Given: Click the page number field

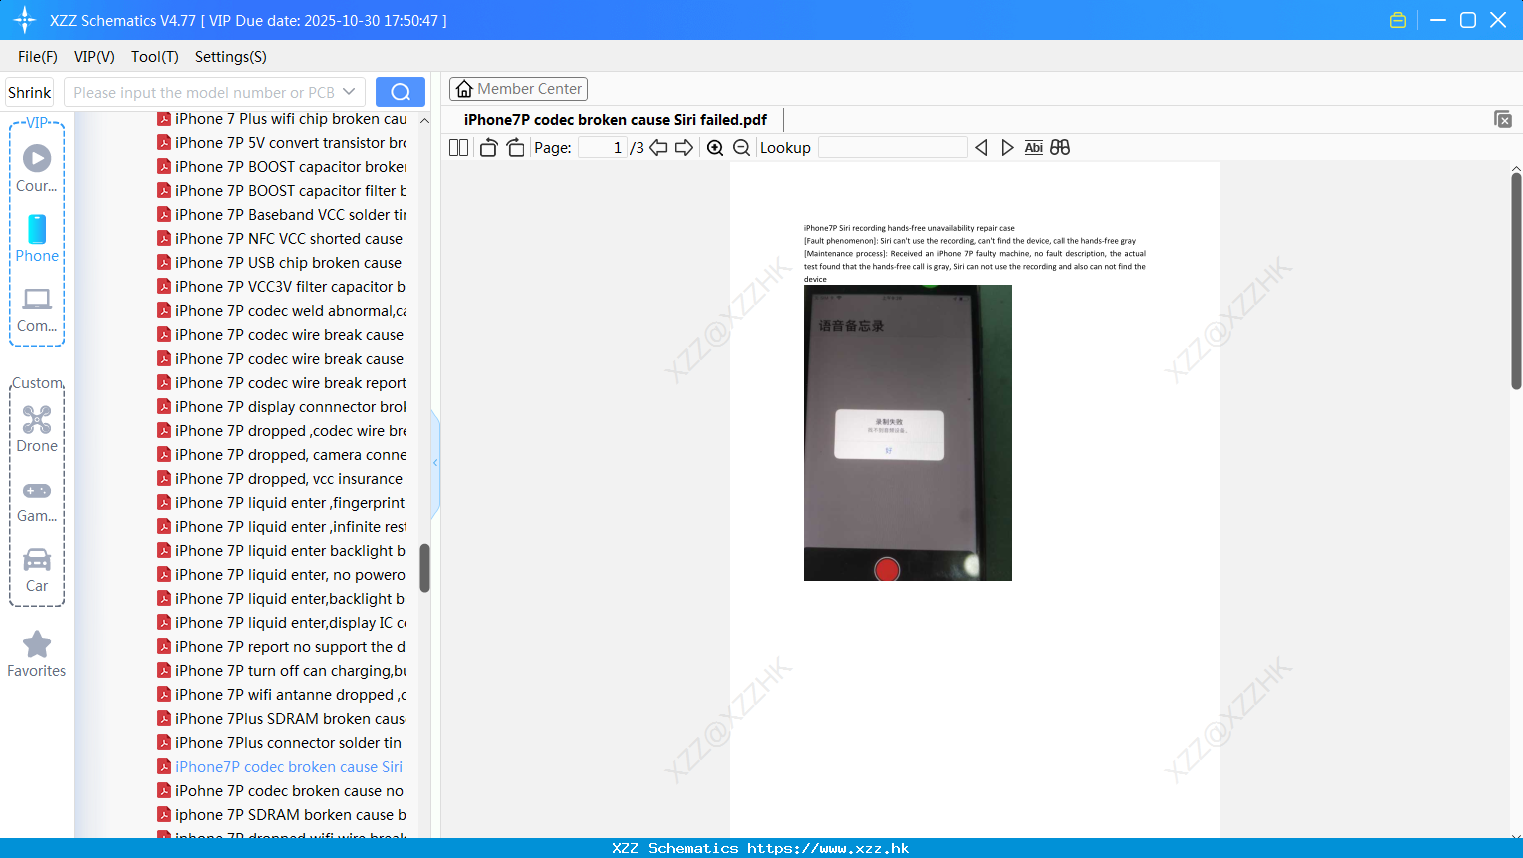Looking at the screenshot, I should click(x=602, y=148).
